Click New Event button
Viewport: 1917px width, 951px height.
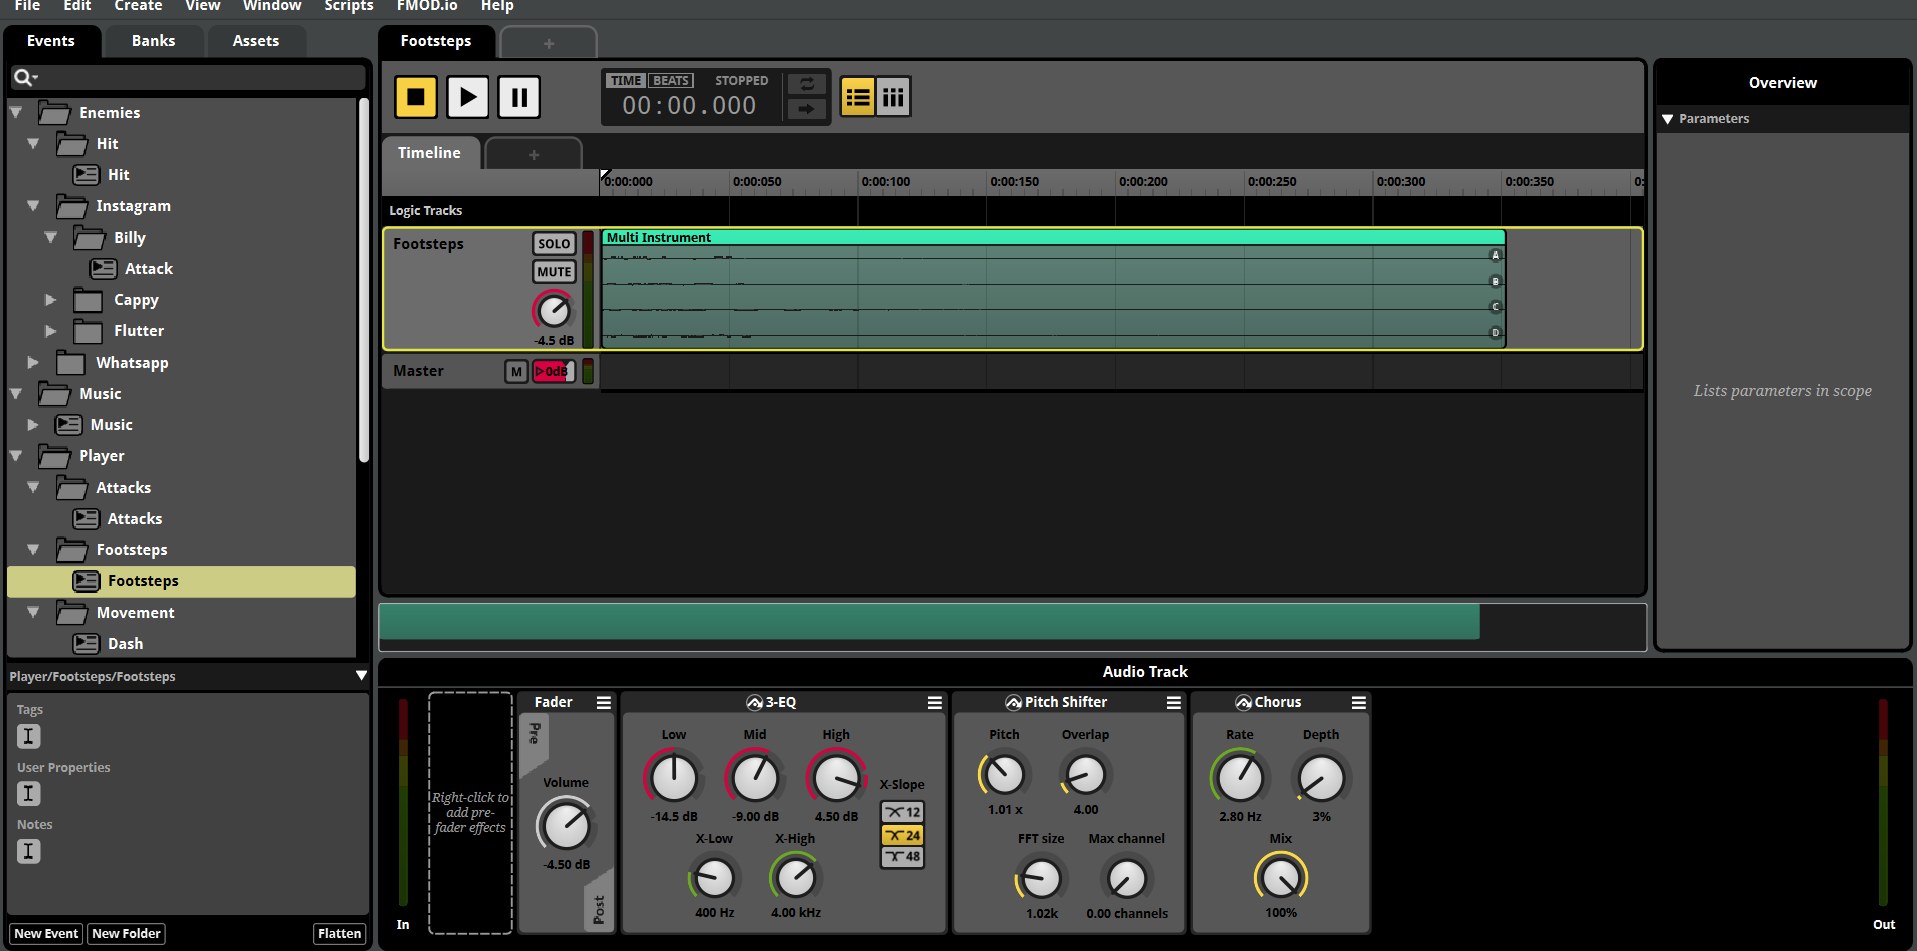pos(46,934)
